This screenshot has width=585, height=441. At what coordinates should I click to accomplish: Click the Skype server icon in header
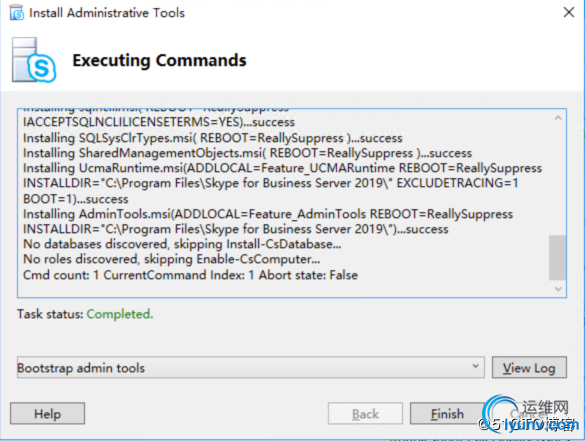pyautogui.click(x=34, y=60)
